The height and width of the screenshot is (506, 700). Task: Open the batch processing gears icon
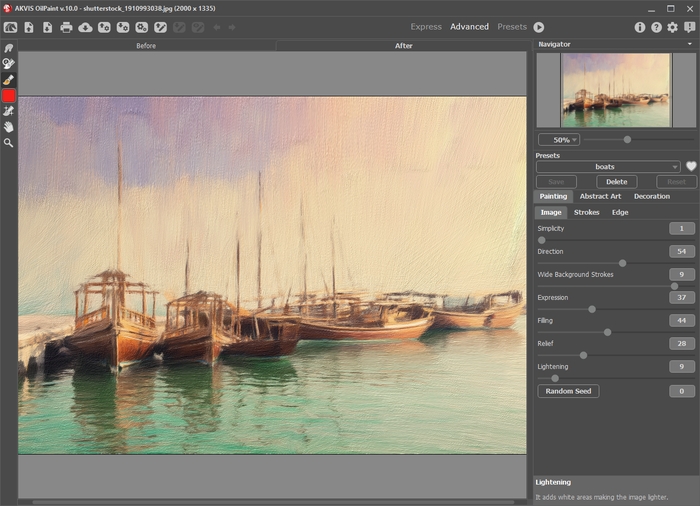click(142, 27)
